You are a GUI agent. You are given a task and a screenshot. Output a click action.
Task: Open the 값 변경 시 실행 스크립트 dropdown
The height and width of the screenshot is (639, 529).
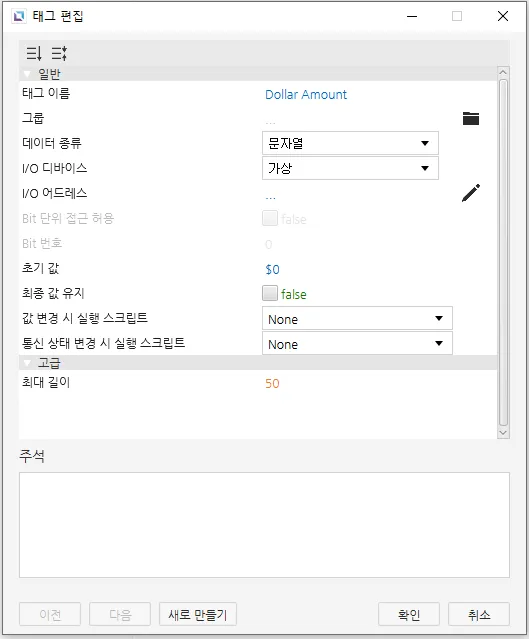pos(357,318)
